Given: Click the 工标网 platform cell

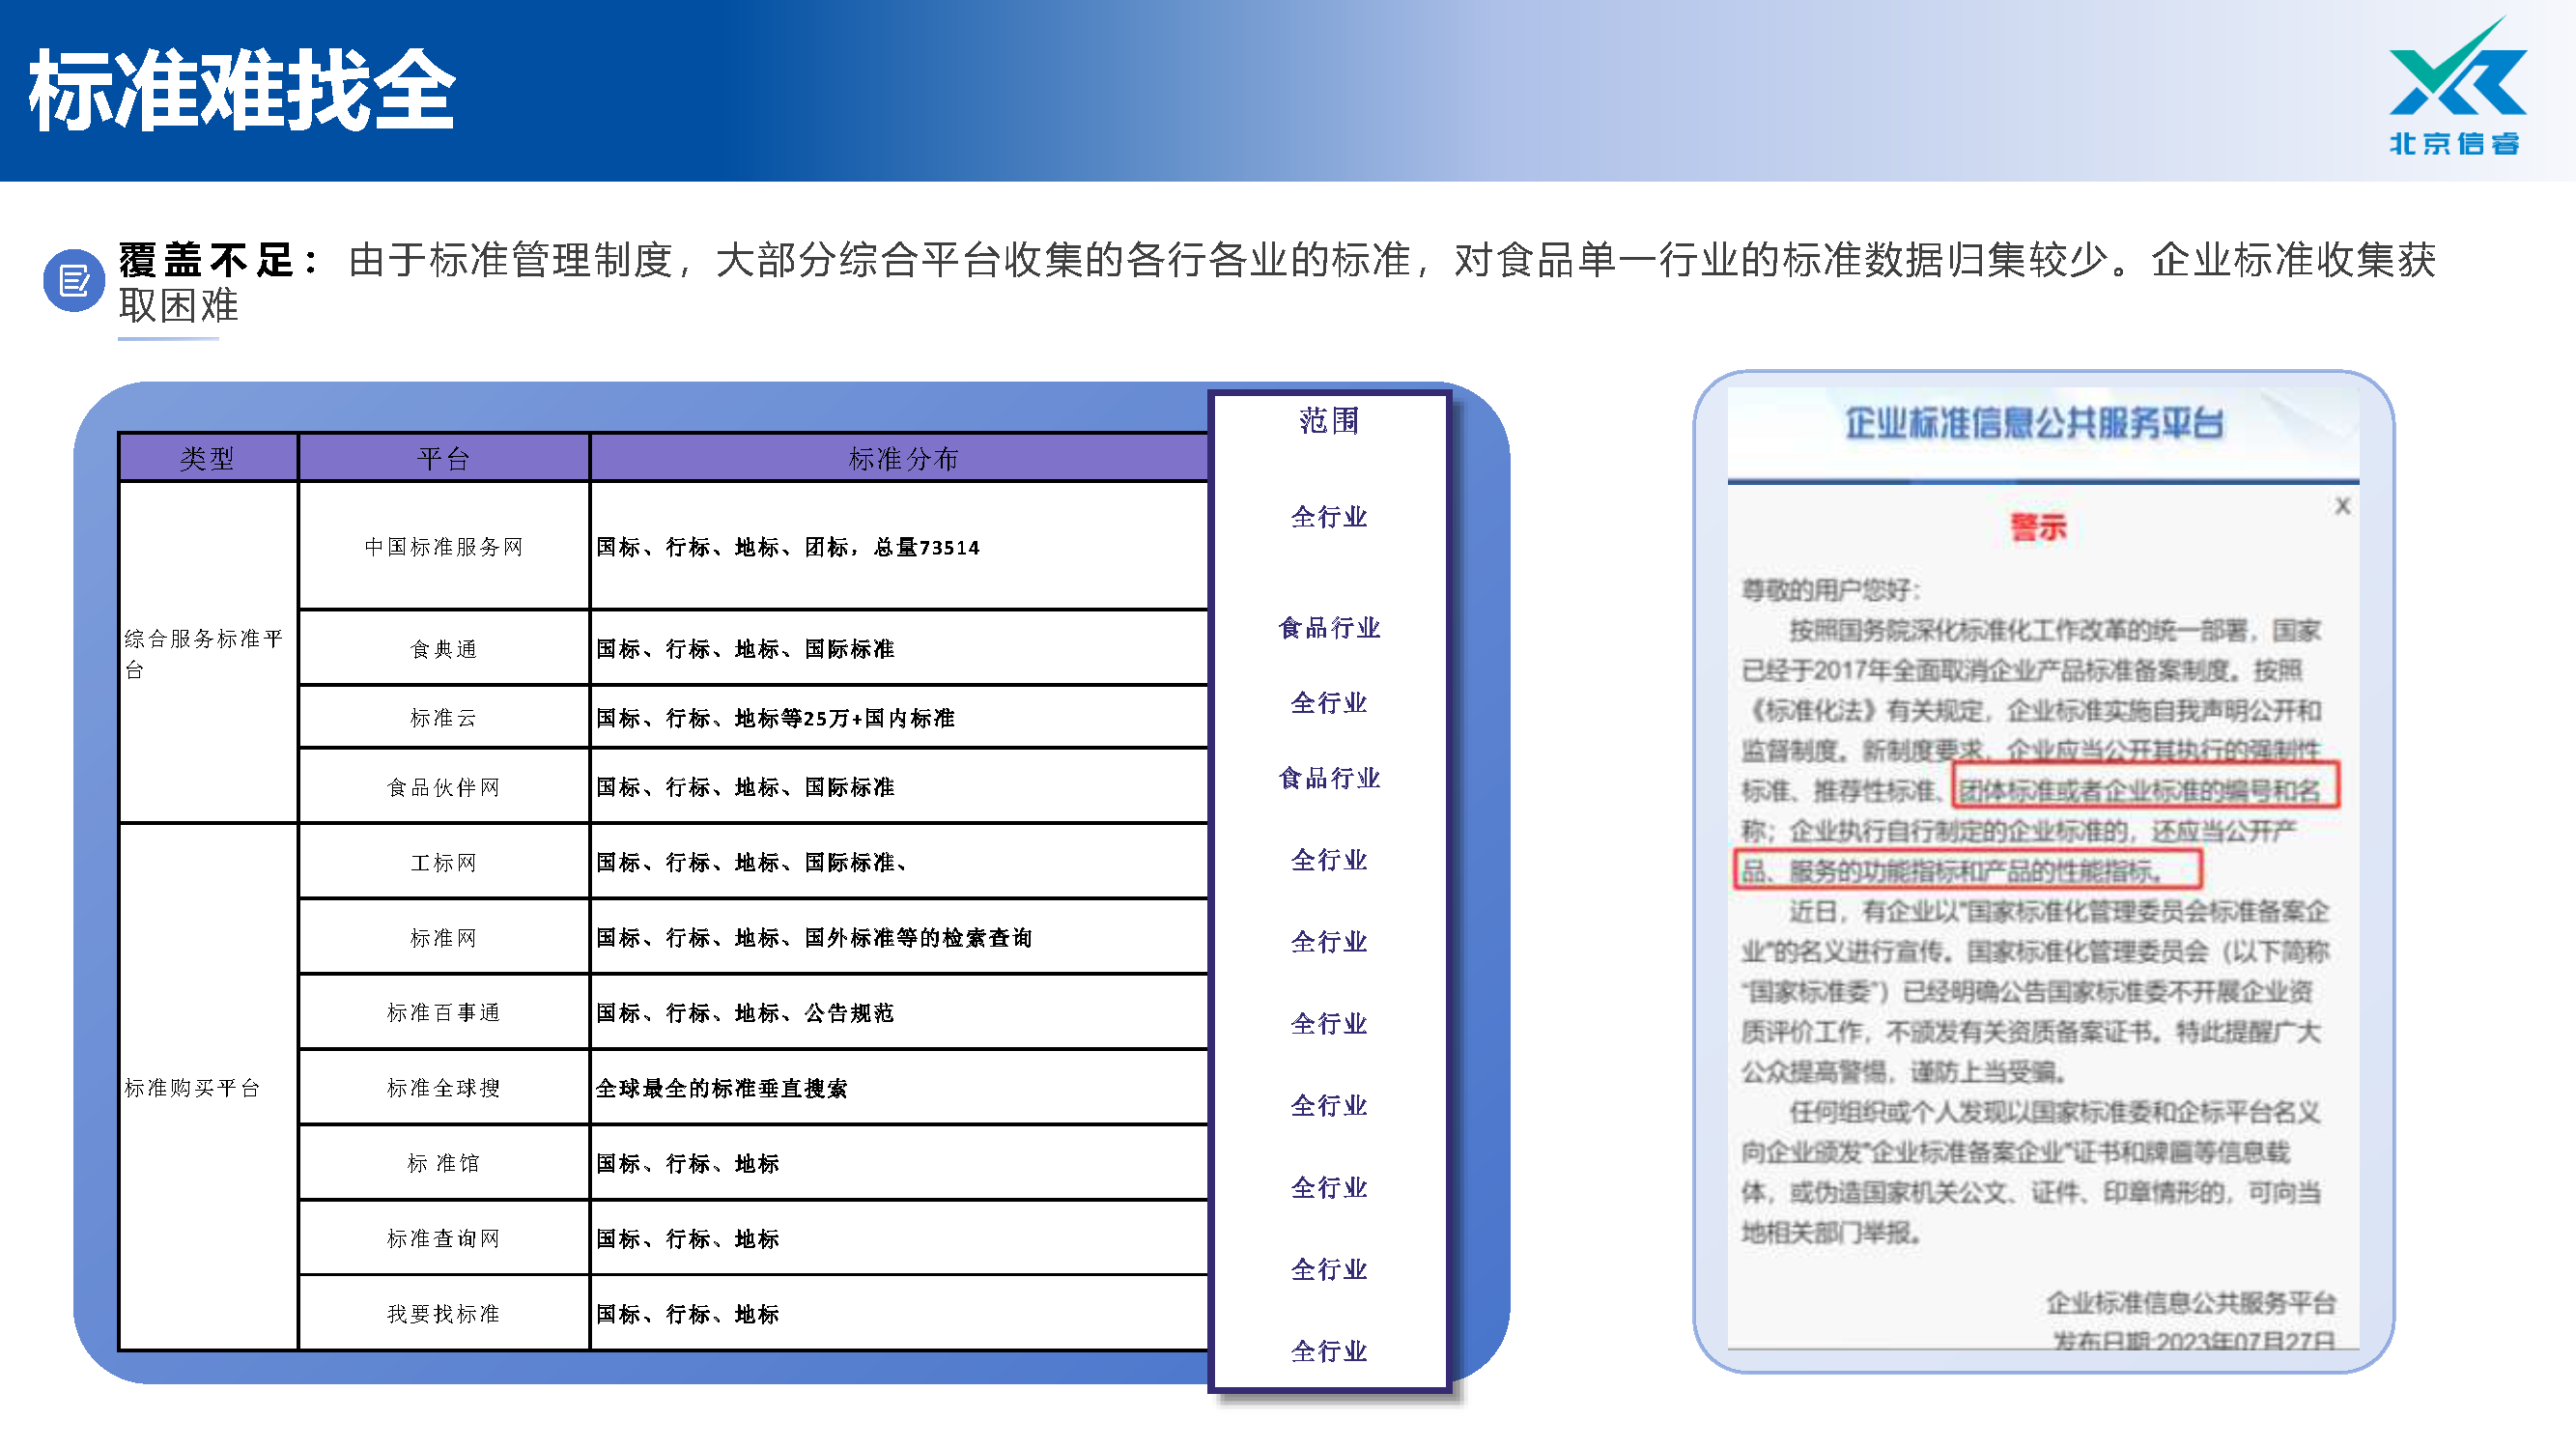Looking at the screenshot, I should (443, 863).
